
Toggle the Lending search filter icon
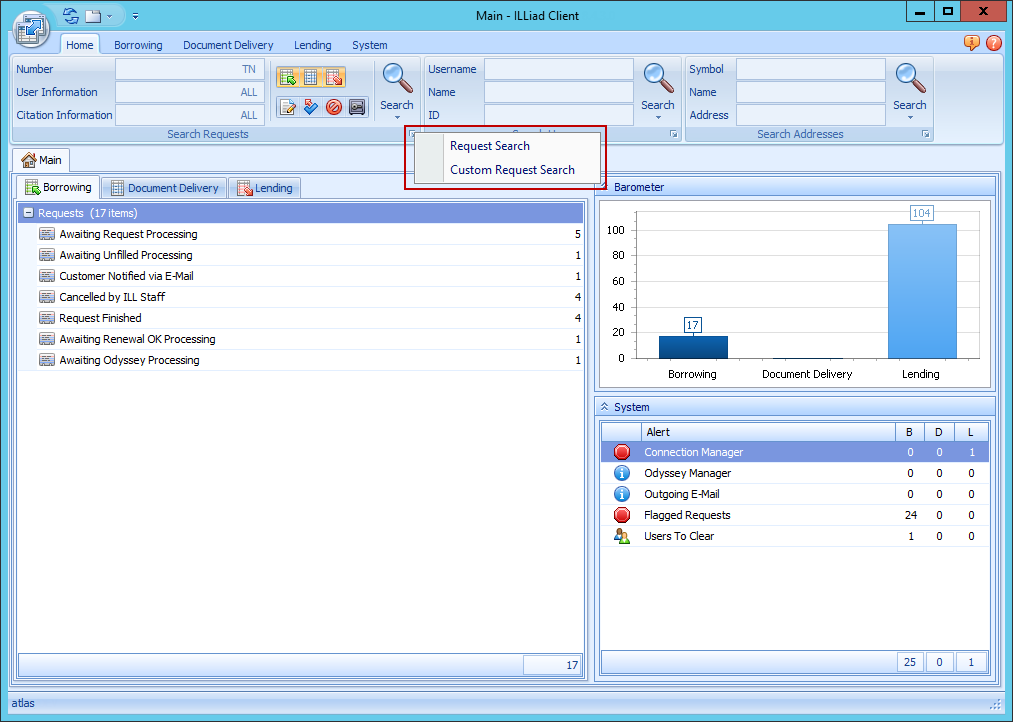(334, 77)
